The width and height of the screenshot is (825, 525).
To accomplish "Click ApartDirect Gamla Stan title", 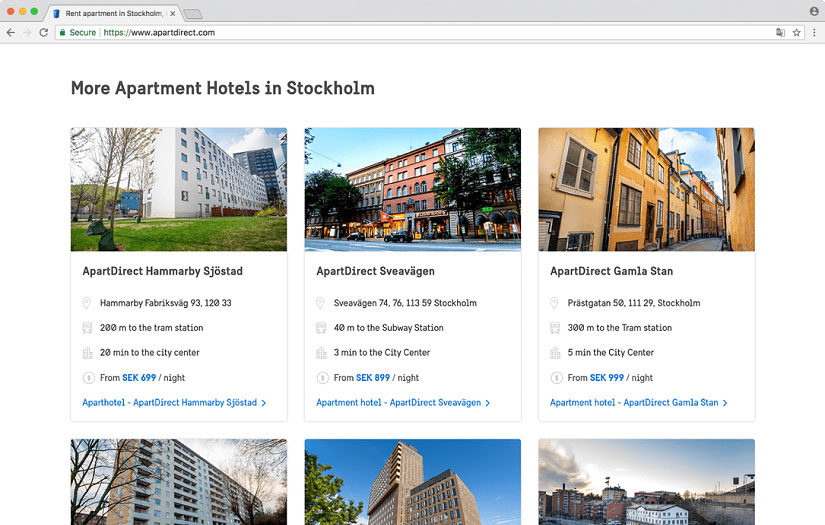I will 611,271.
